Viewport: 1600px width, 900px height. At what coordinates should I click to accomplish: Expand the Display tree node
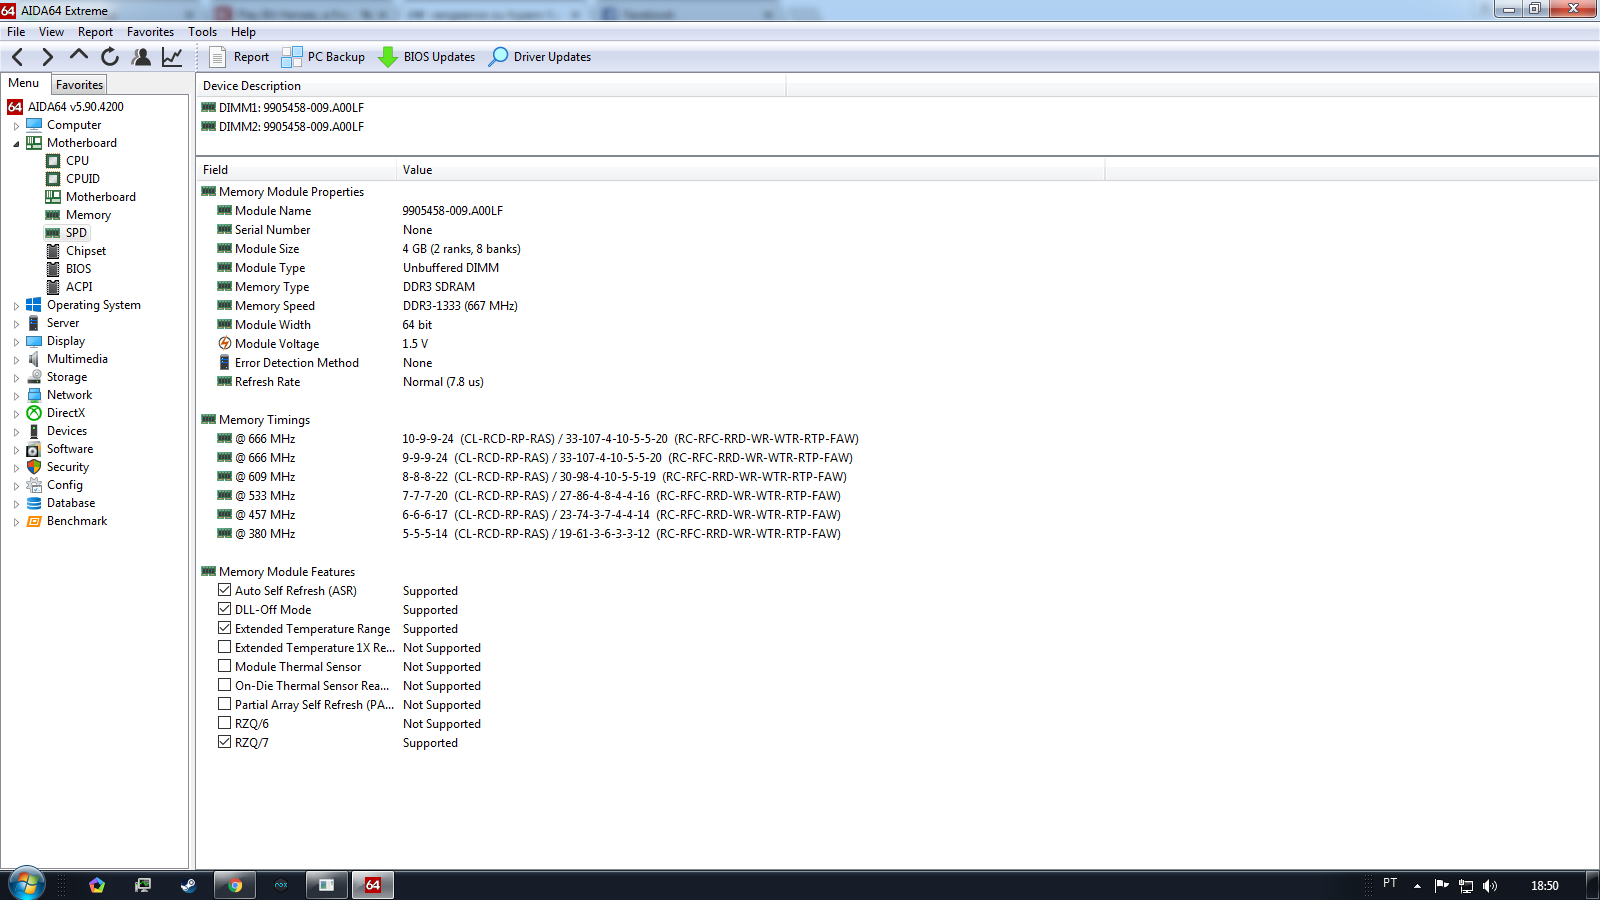pyautogui.click(x=16, y=342)
